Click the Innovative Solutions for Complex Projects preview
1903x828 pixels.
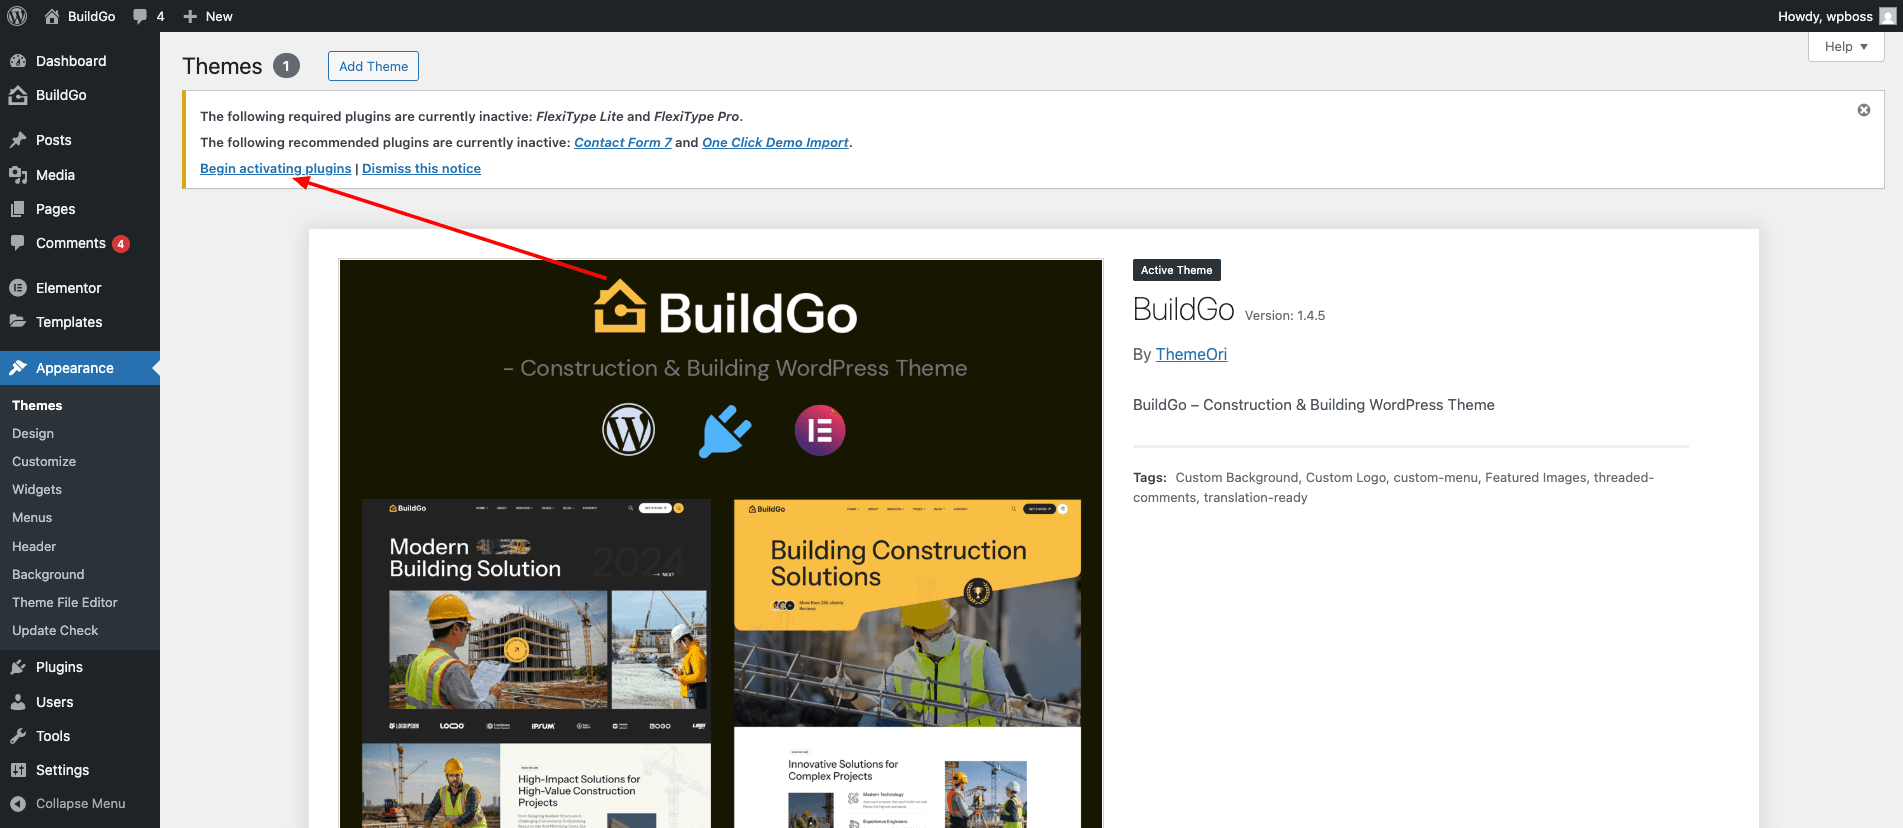(x=908, y=778)
